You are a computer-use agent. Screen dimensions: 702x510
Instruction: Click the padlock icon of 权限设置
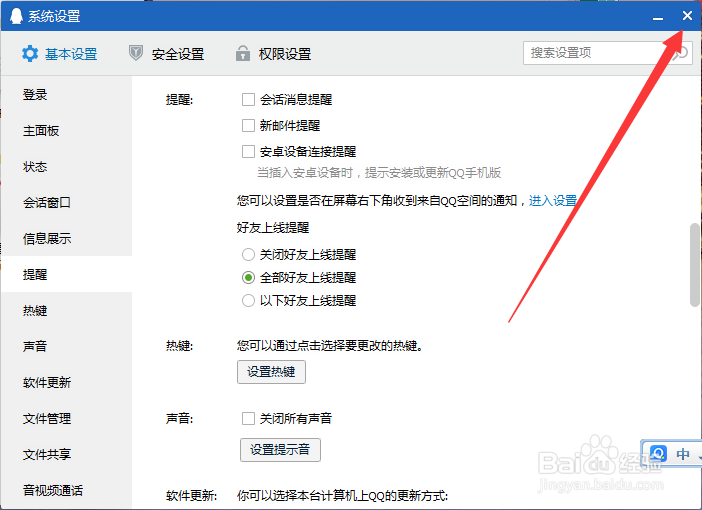(x=243, y=53)
